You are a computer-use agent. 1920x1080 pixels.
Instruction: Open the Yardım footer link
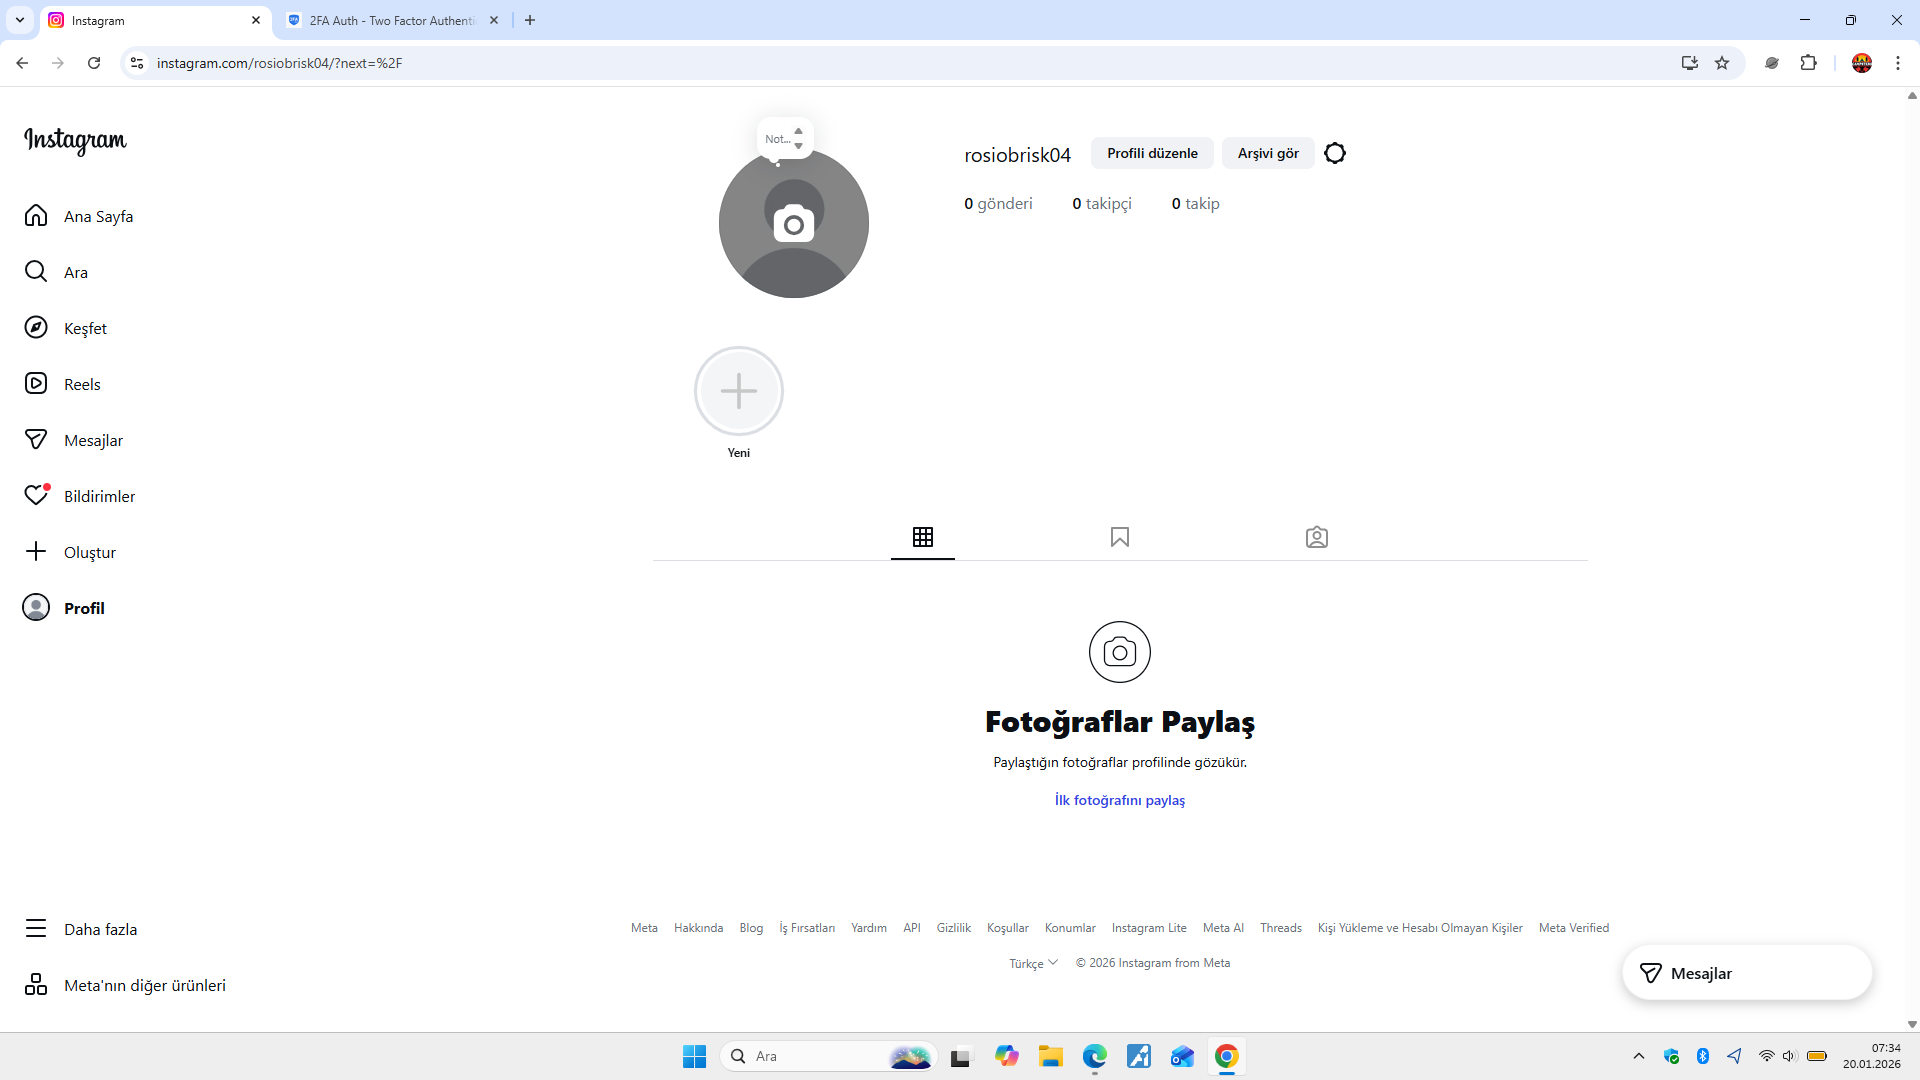(869, 928)
